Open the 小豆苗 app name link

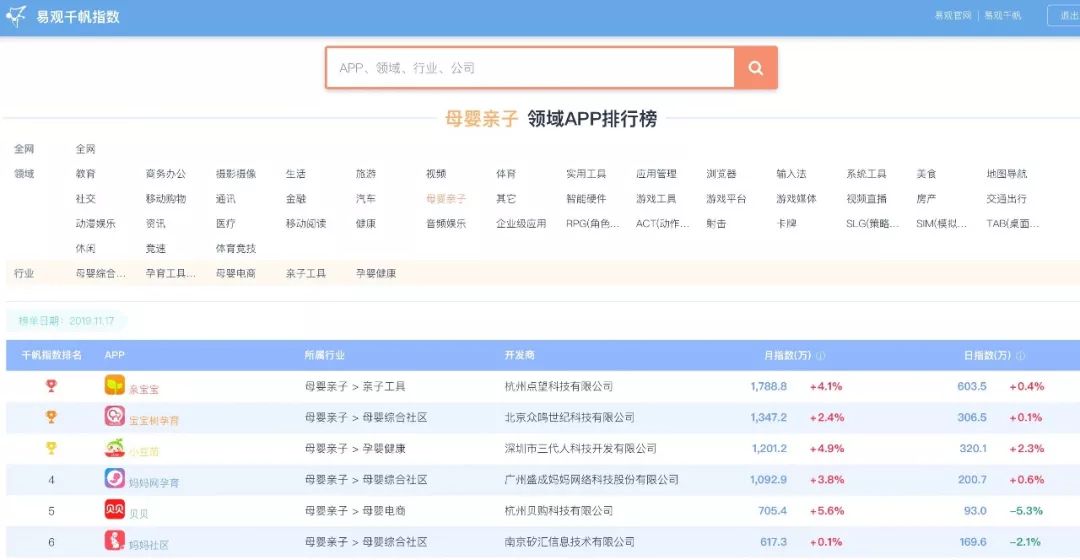(143, 452)
